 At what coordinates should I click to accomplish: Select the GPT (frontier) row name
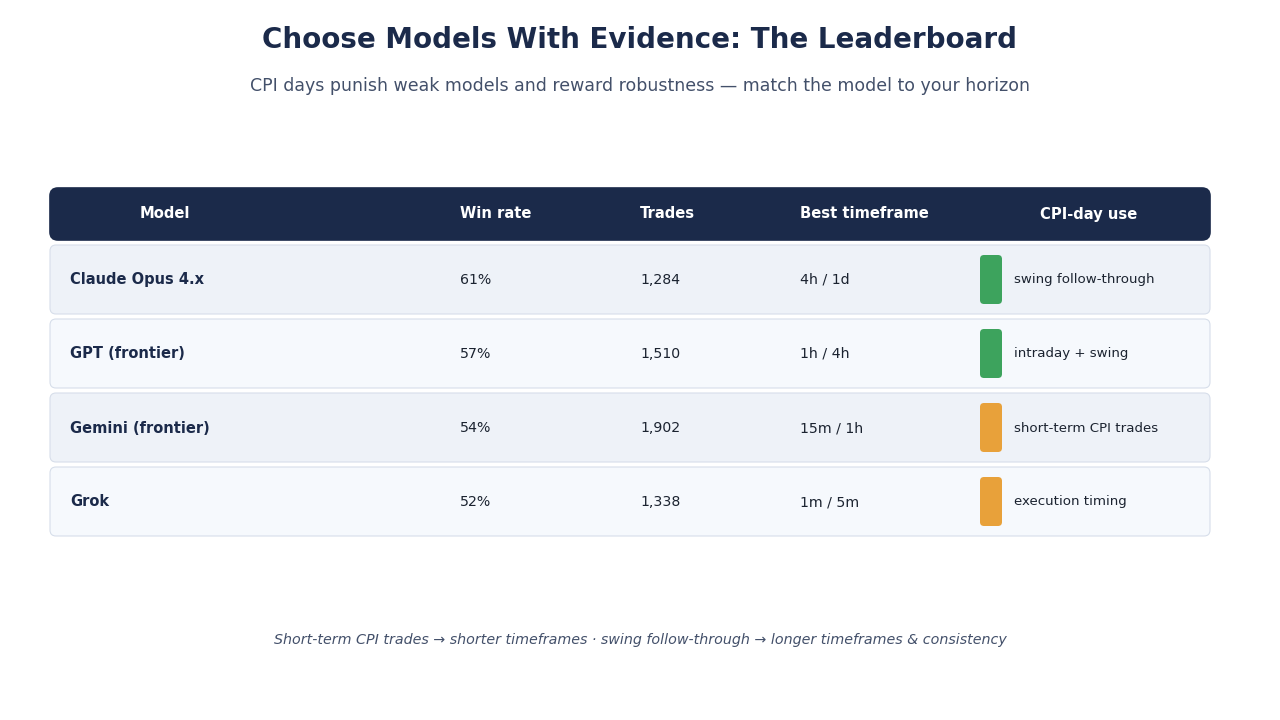click(127, 354)
